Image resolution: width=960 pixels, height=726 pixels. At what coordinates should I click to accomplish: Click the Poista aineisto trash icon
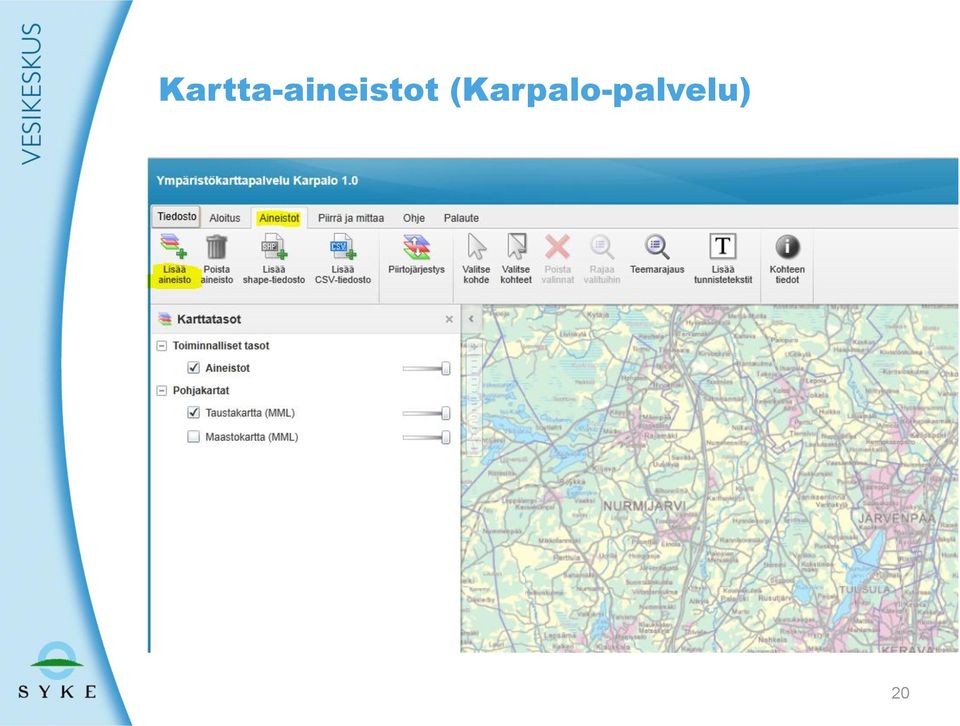217,247
